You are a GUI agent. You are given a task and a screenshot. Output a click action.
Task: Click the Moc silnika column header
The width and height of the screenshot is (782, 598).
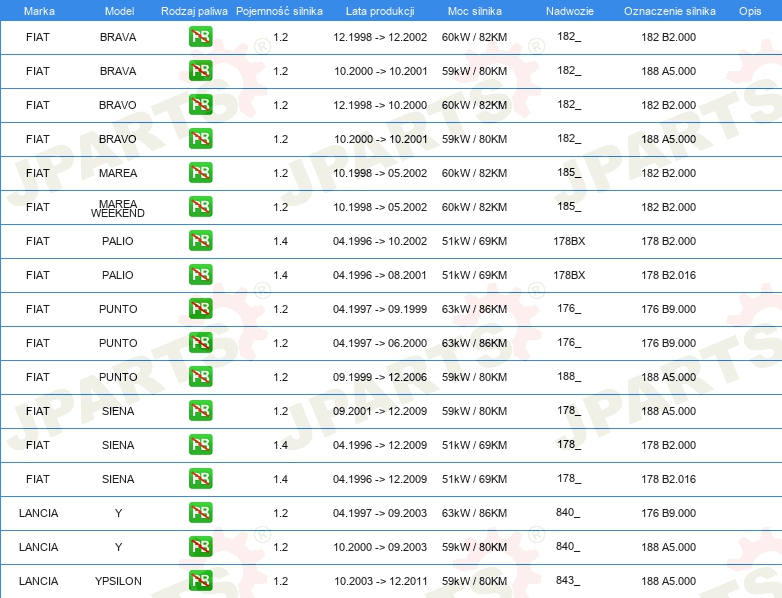pyautogui.click(x=474, y=11)
